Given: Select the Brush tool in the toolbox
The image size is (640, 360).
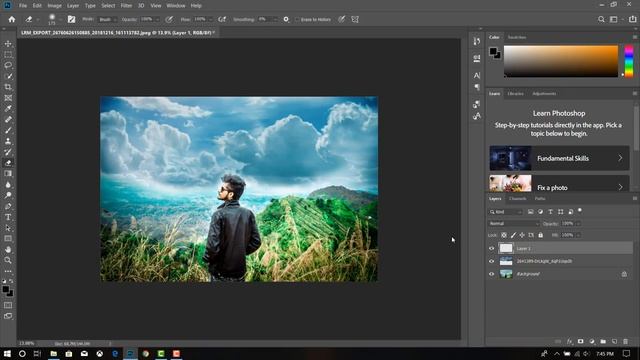Looking at the screenshot, I should (x=8, y=130).
